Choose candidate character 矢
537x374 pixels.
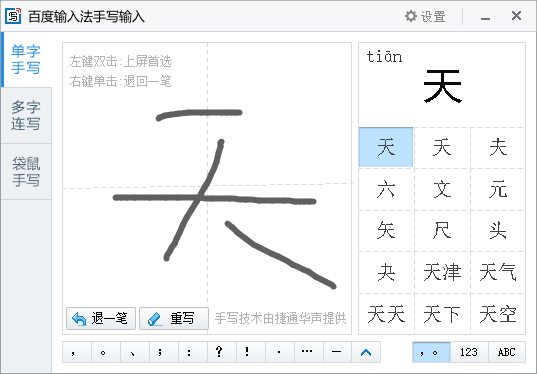[386, 230]
